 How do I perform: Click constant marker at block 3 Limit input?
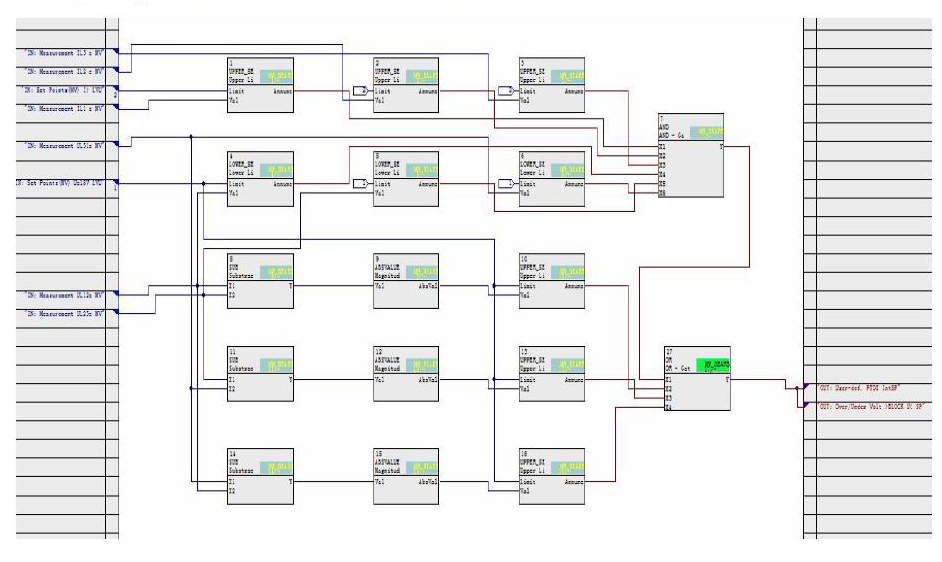506,91
